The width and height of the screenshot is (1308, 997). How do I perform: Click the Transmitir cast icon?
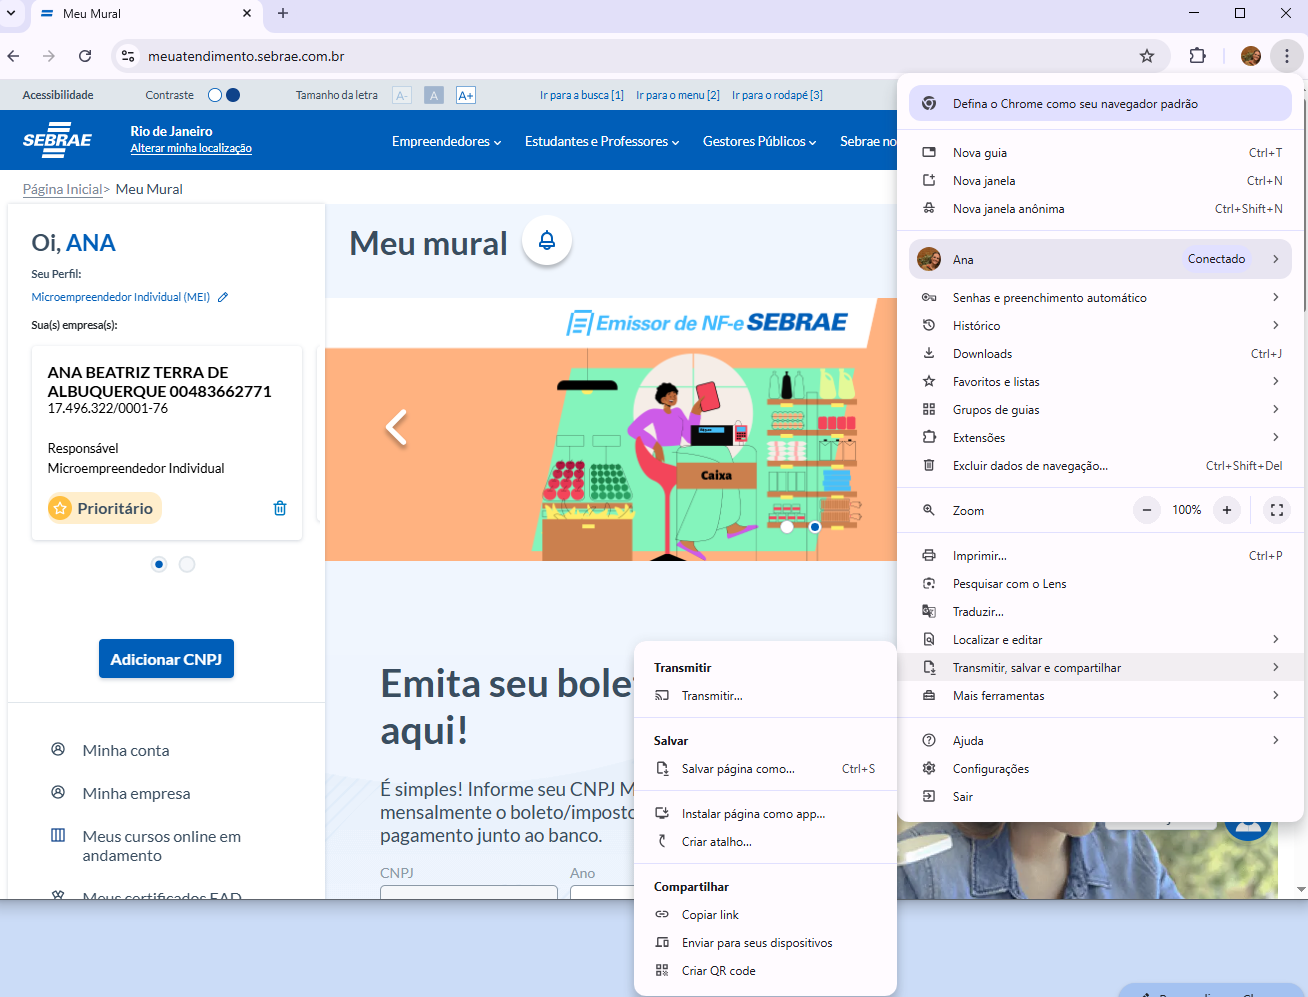(x=662, y=695)
